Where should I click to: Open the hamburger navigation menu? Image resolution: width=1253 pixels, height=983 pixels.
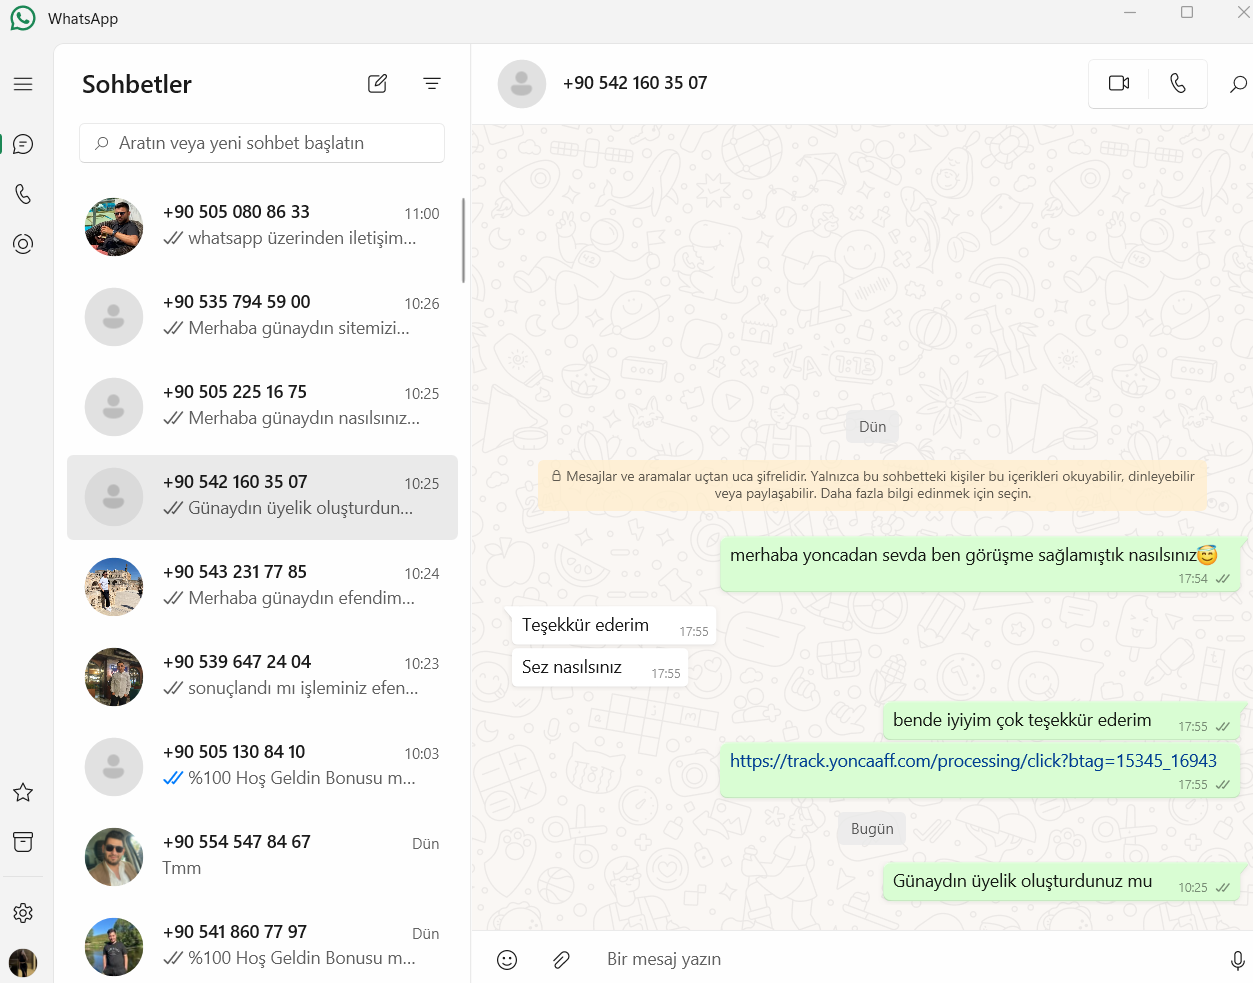23,84
